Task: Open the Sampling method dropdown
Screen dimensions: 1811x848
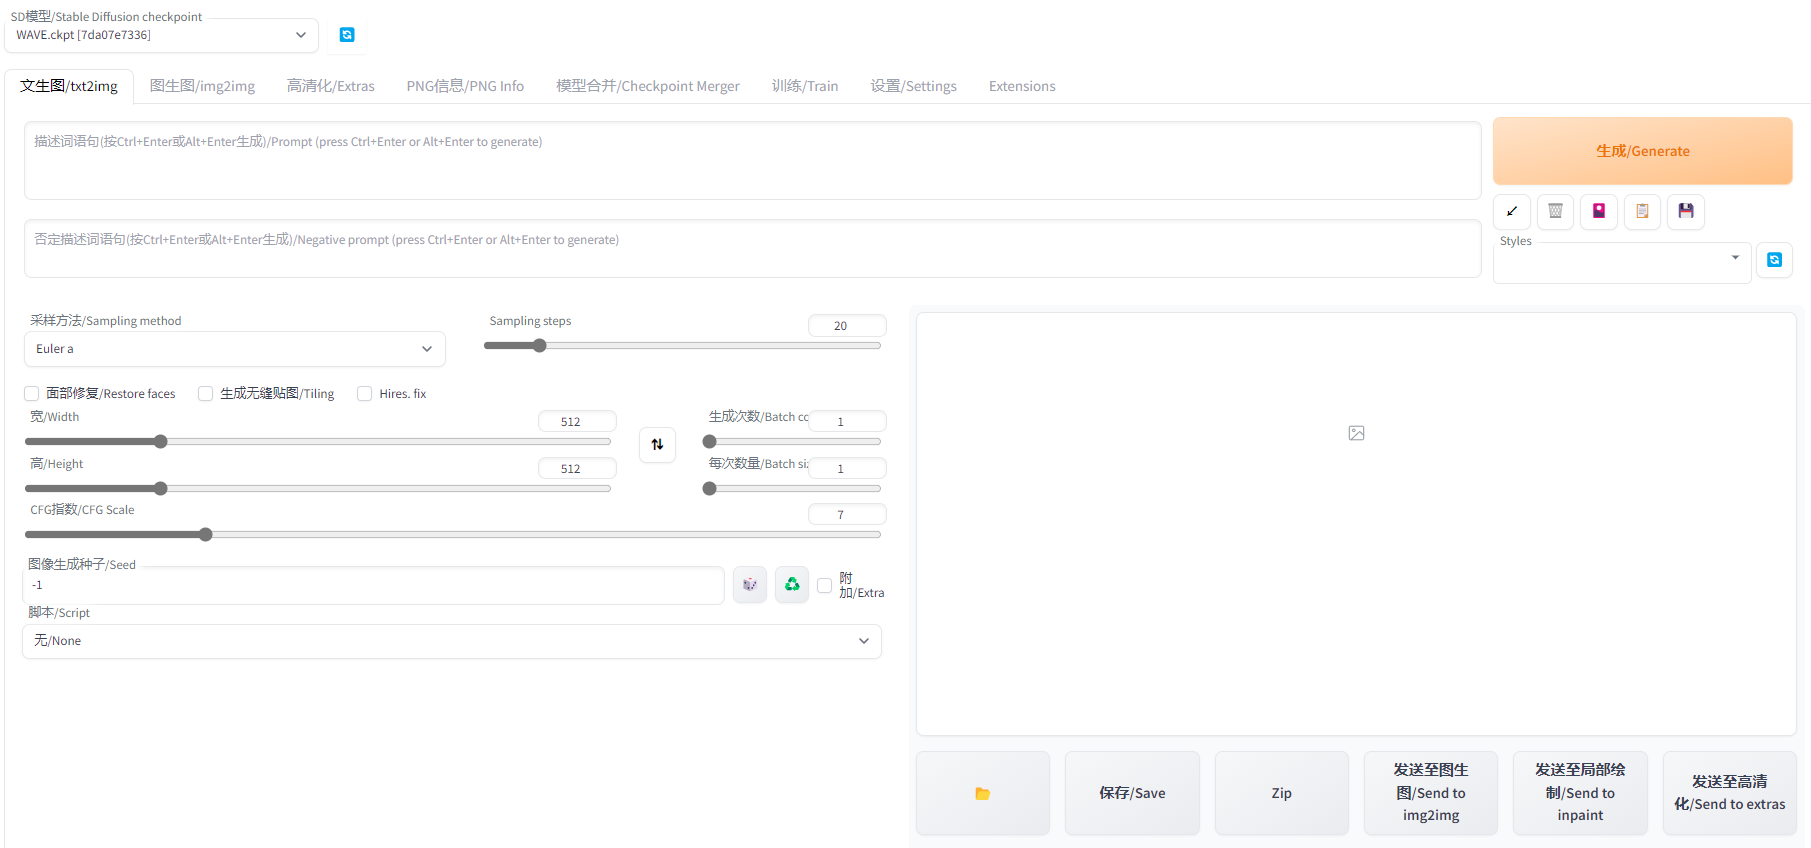Action: tap(234, 349)
